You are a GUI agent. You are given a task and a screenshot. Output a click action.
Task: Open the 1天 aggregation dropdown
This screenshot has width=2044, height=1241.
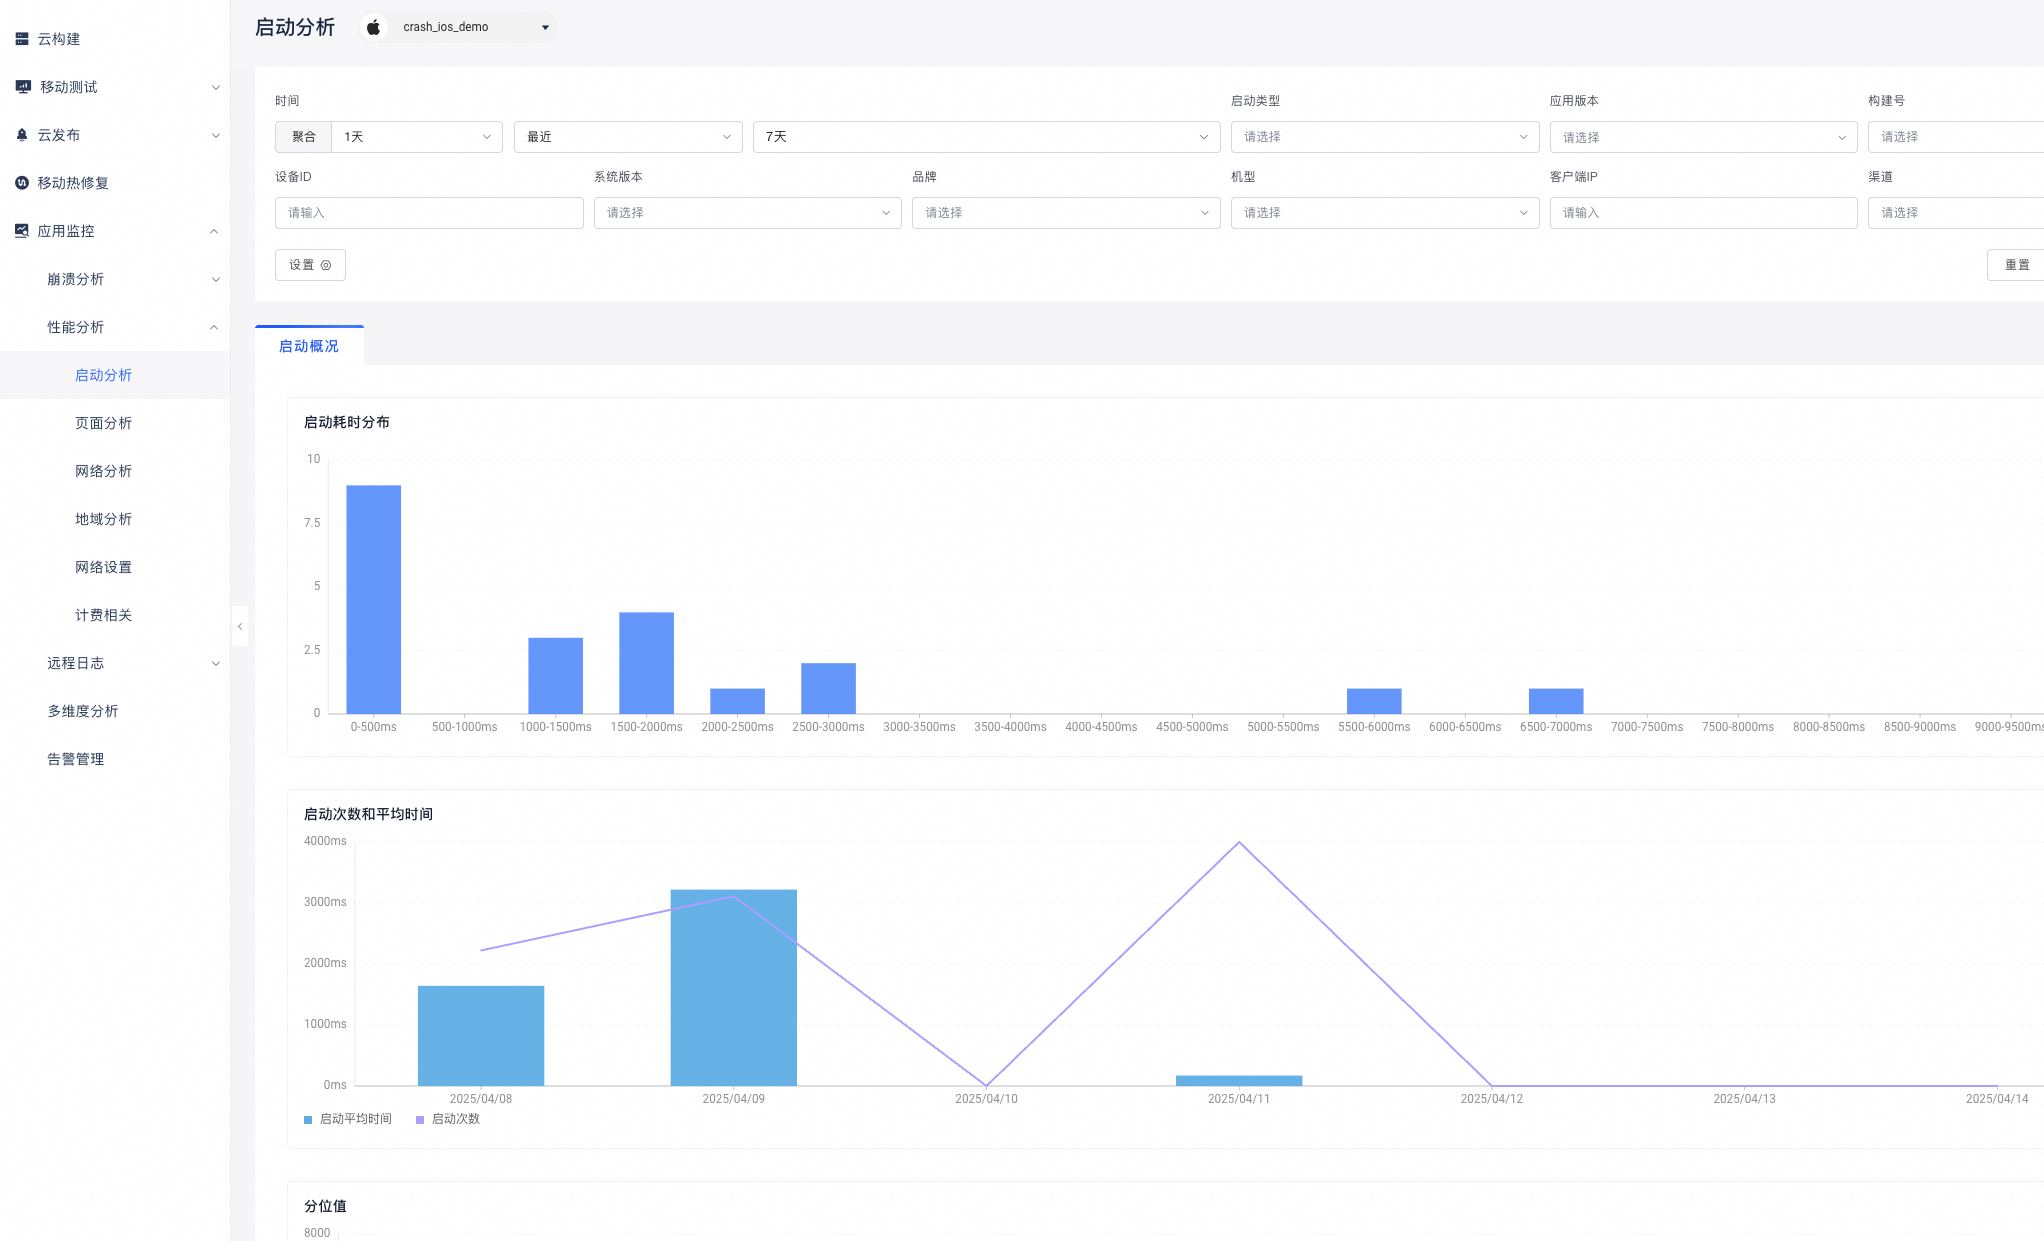pyautogui.click(x=417, y=137)
